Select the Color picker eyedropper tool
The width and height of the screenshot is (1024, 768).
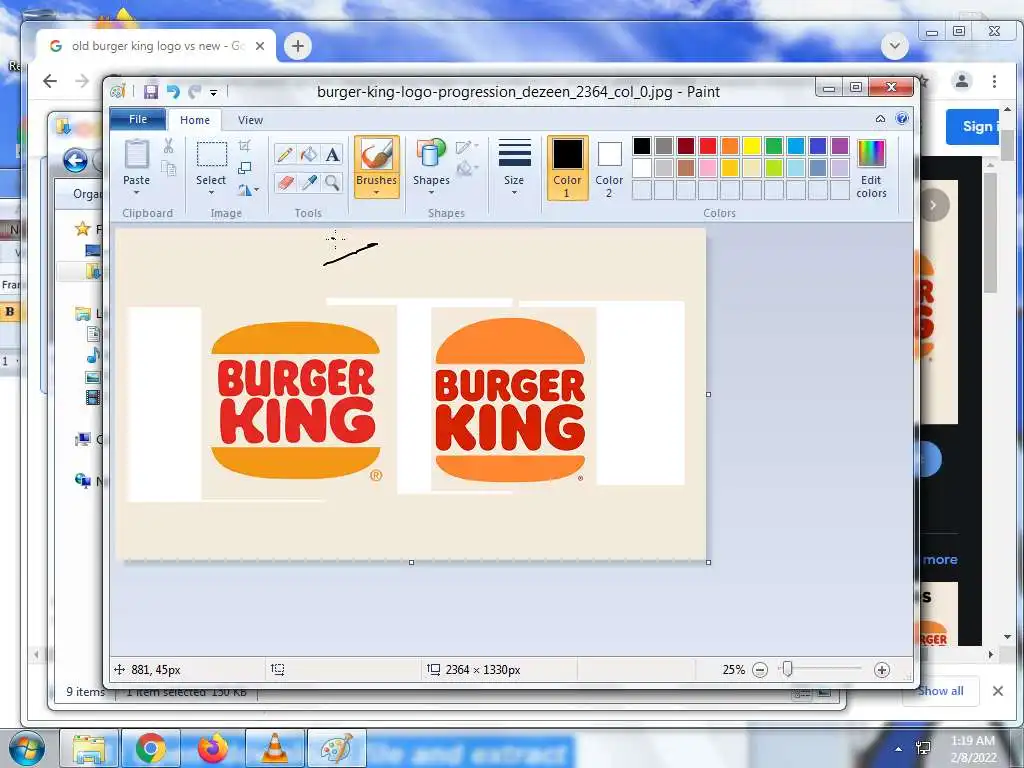(x=308, y=182)
